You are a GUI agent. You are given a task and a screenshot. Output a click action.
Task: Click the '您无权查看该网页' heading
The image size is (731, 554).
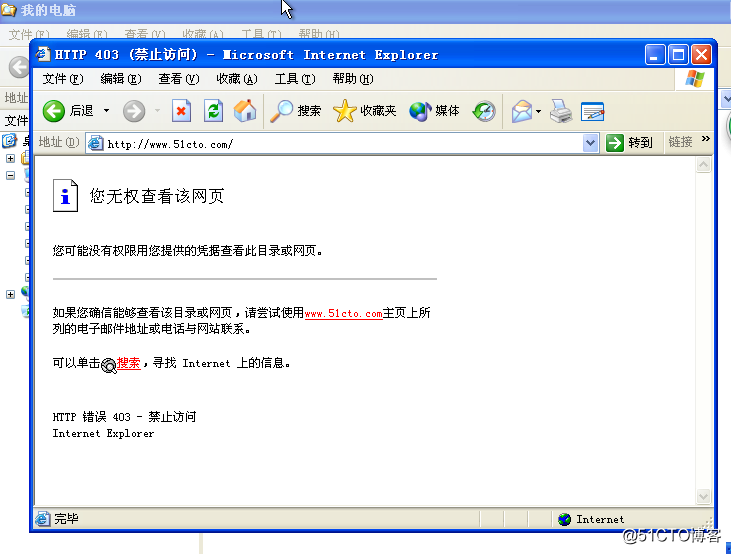(x=157, y=196)
